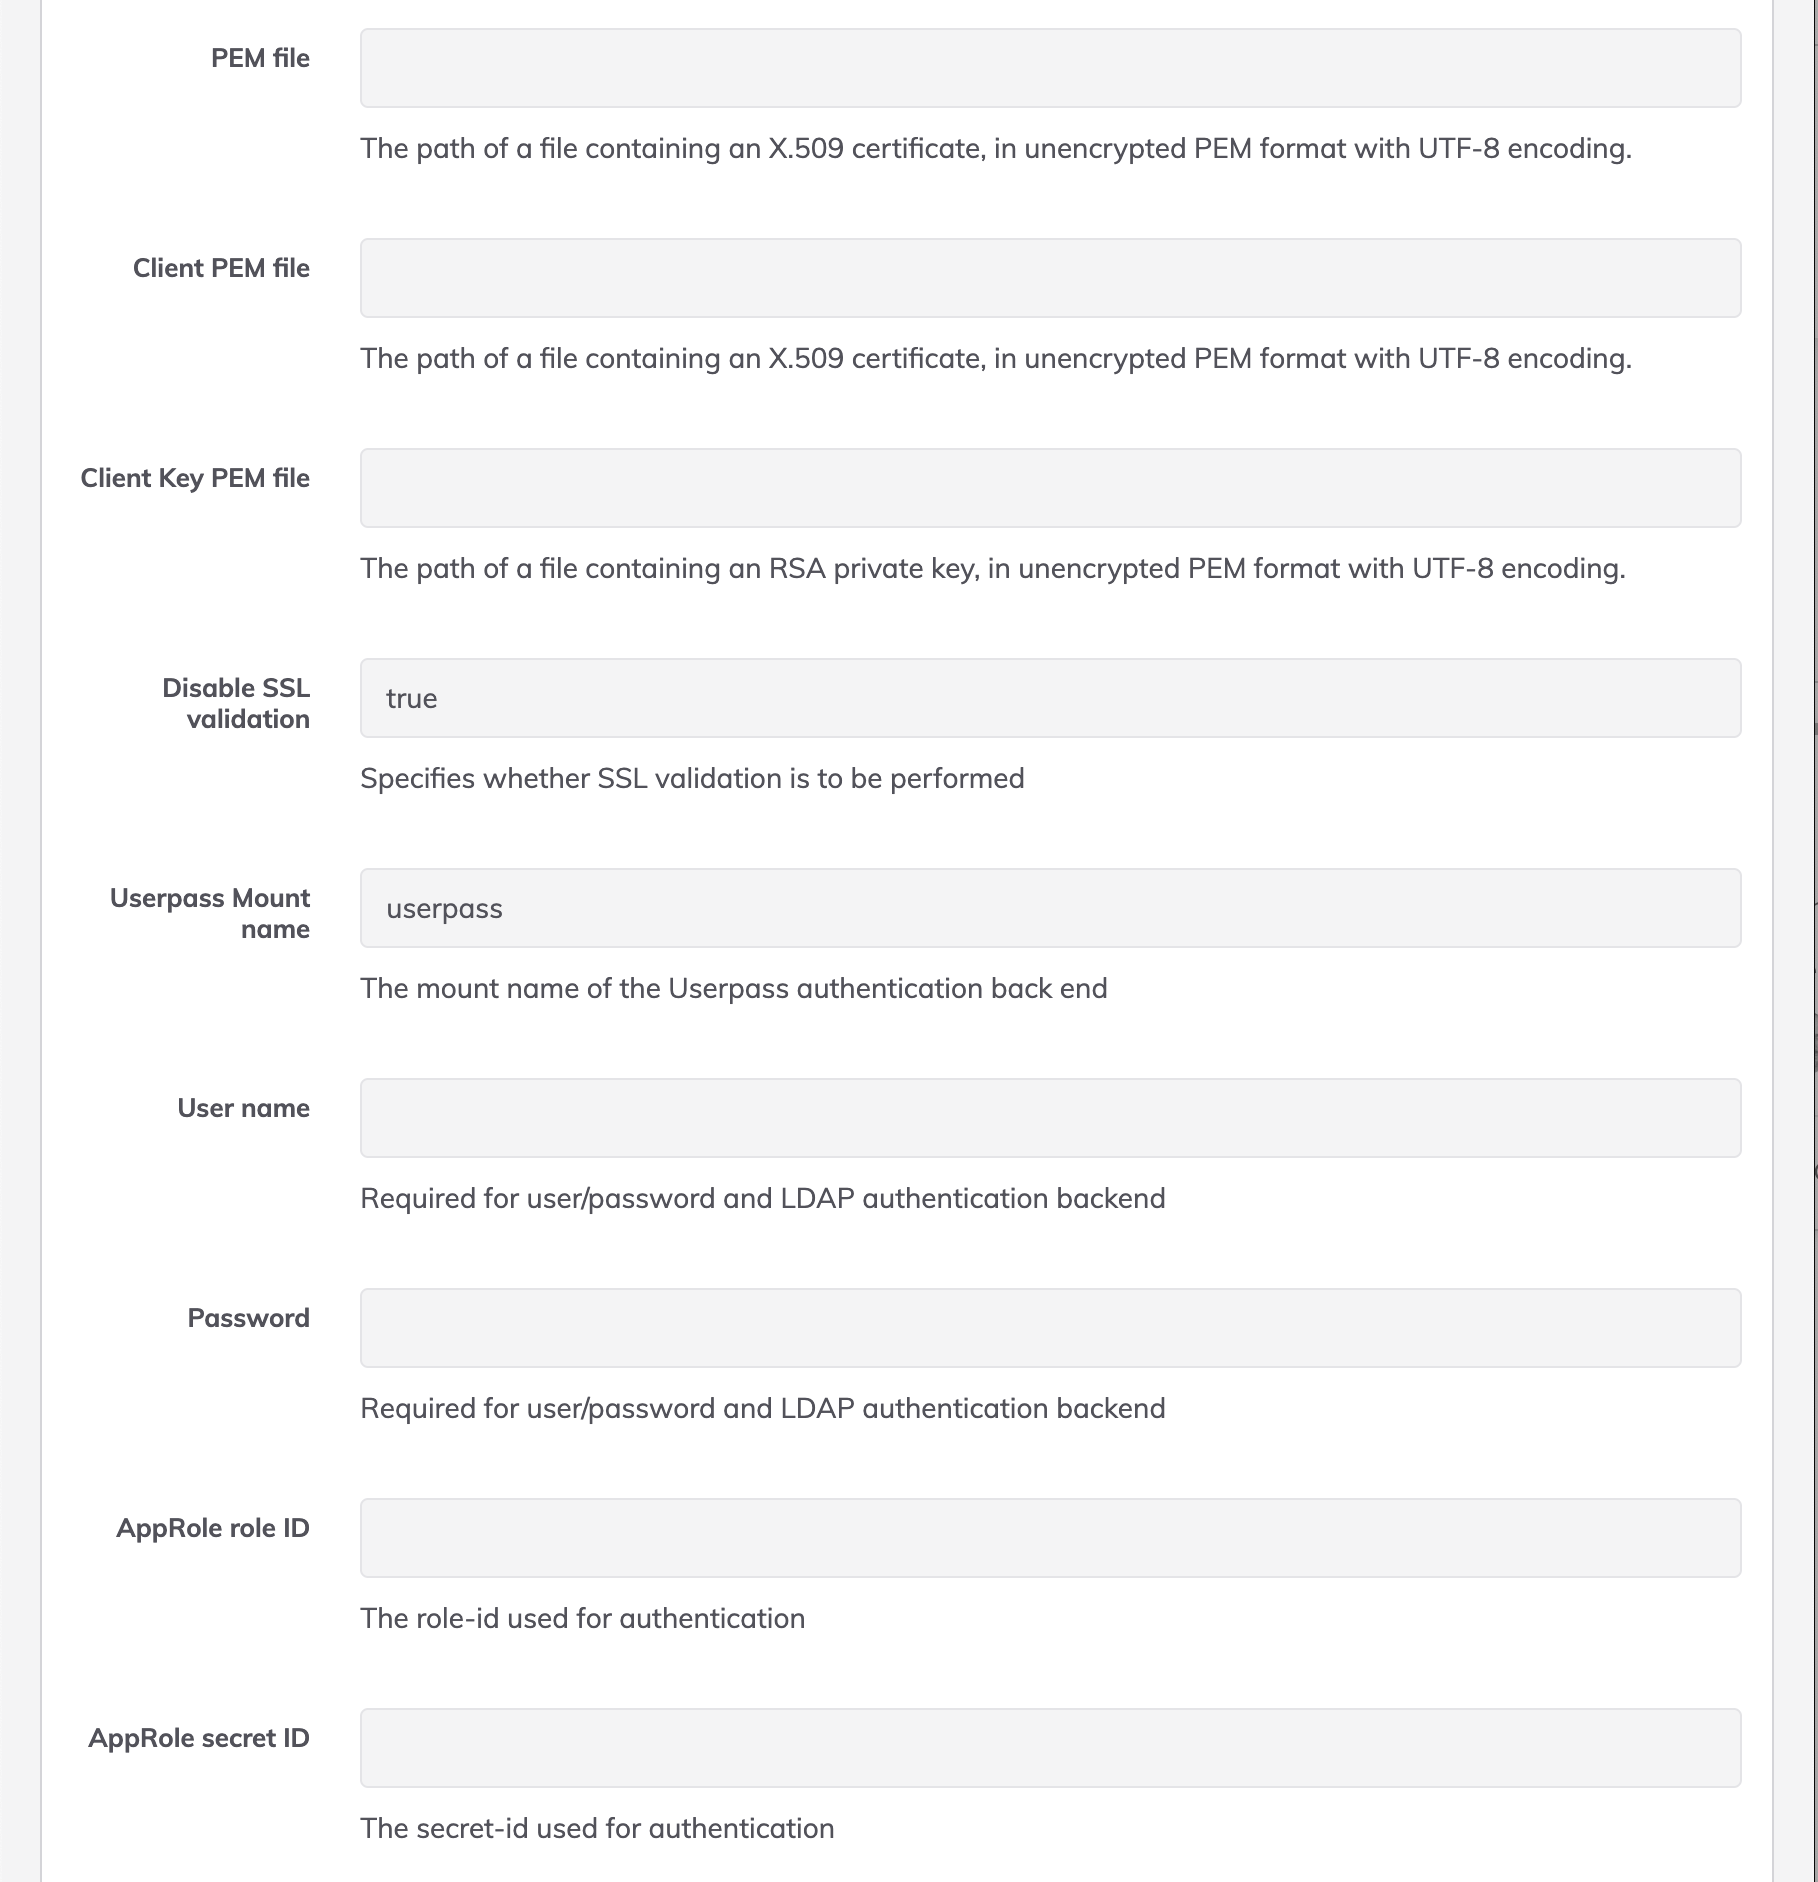
Task: Click the AppRole role ID input
Action: [1050, 1538]
